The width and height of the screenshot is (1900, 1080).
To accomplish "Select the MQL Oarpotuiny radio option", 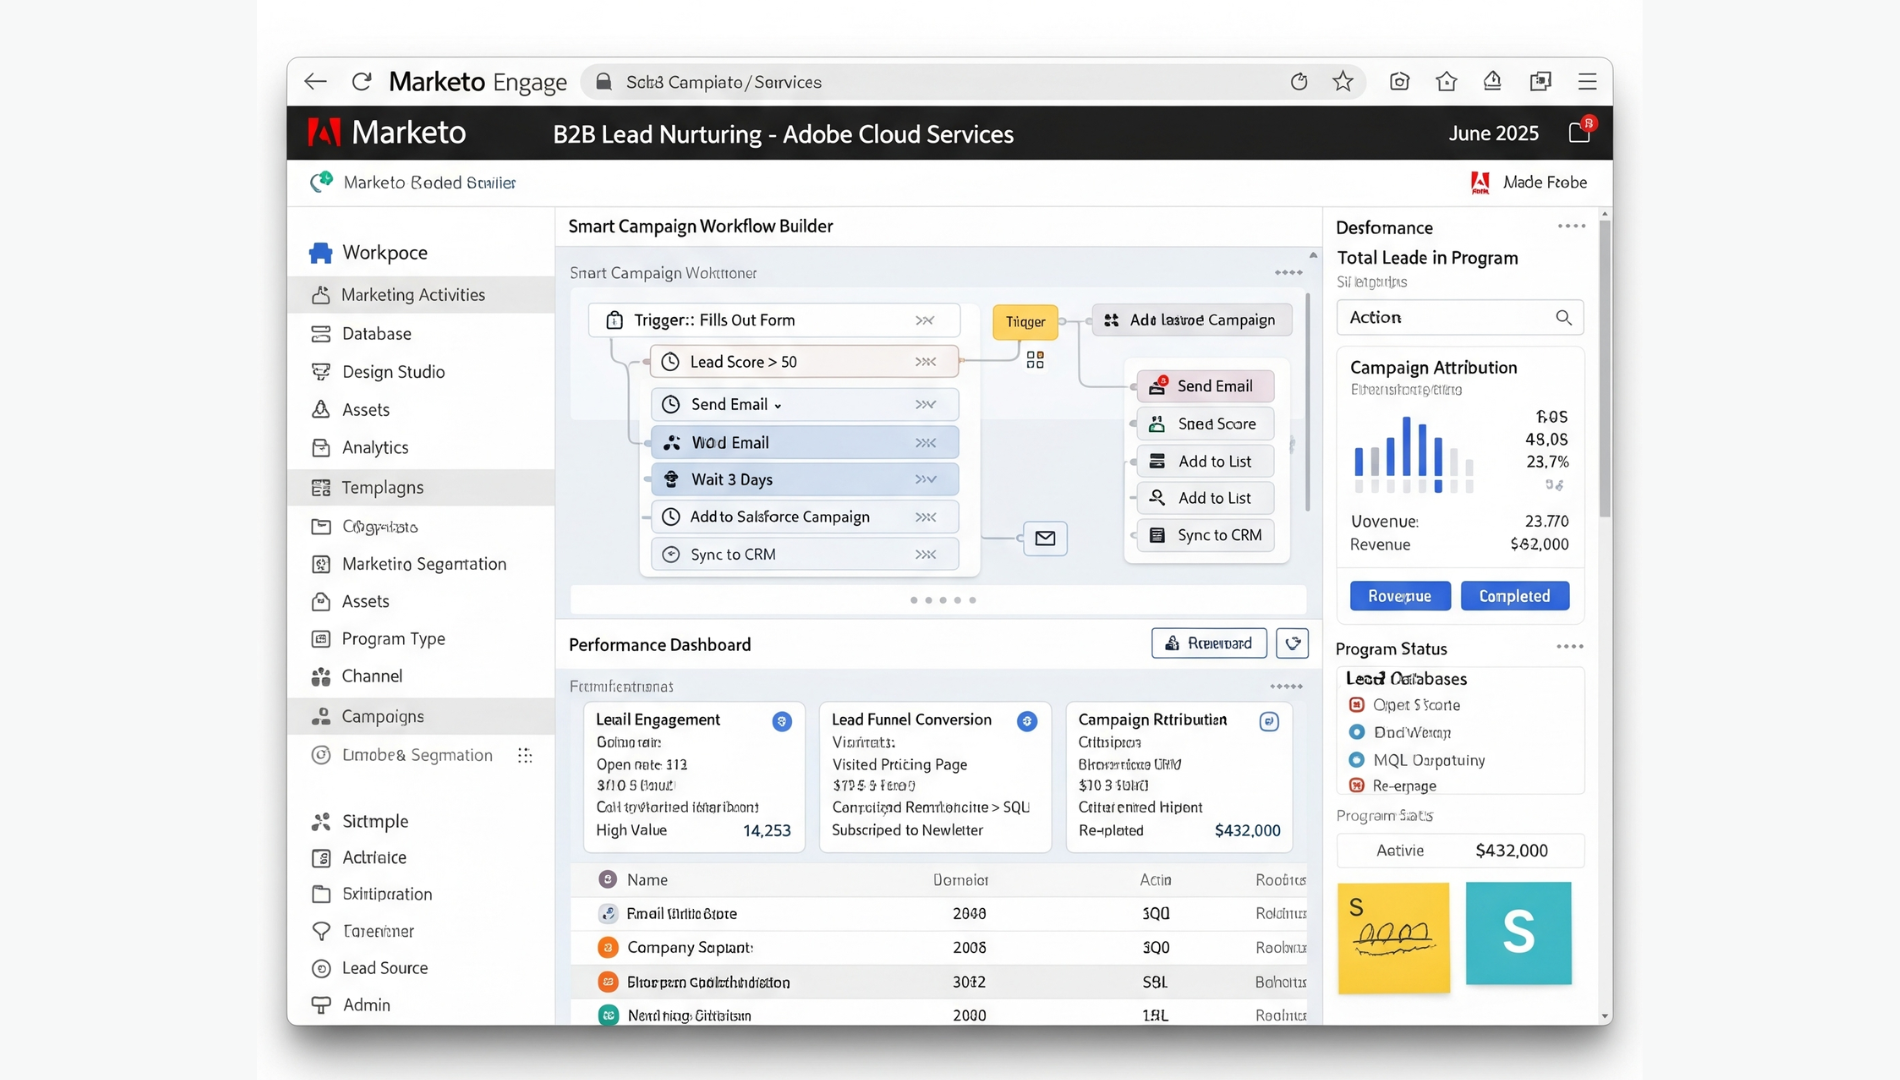I will [x=1357, y=760].
